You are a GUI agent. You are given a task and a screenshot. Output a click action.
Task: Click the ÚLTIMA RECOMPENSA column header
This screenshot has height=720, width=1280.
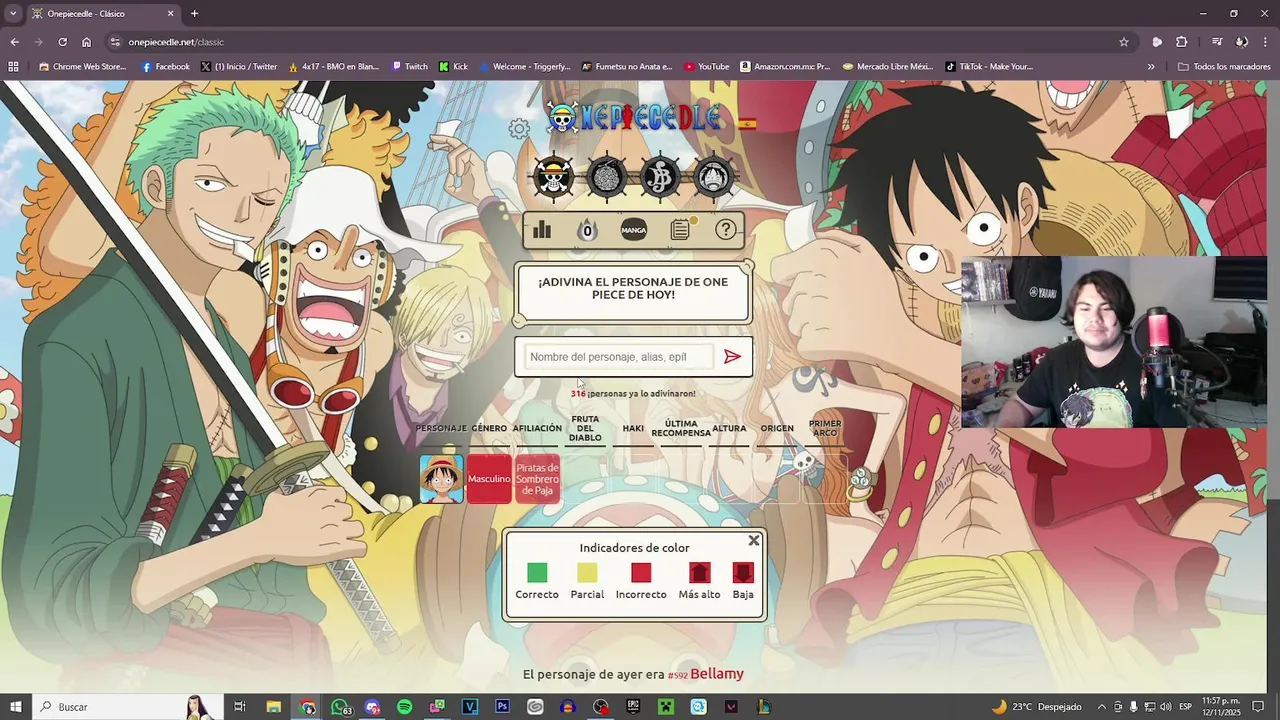(x=681, y=428)
